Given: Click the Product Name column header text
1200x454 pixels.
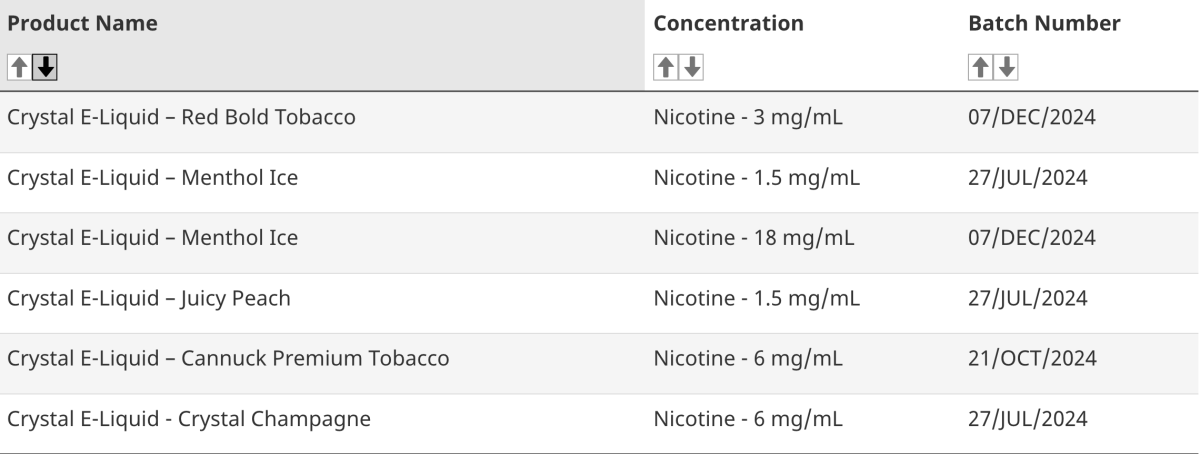Looking at the screenshot, I should tap(82, 23).
